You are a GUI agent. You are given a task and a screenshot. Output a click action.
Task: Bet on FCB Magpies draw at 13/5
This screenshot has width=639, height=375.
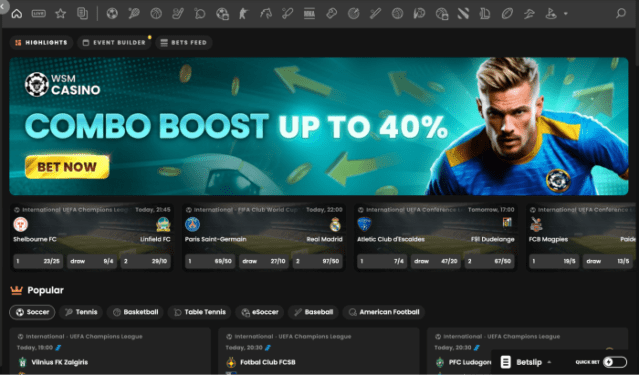(x=608, y=261)
